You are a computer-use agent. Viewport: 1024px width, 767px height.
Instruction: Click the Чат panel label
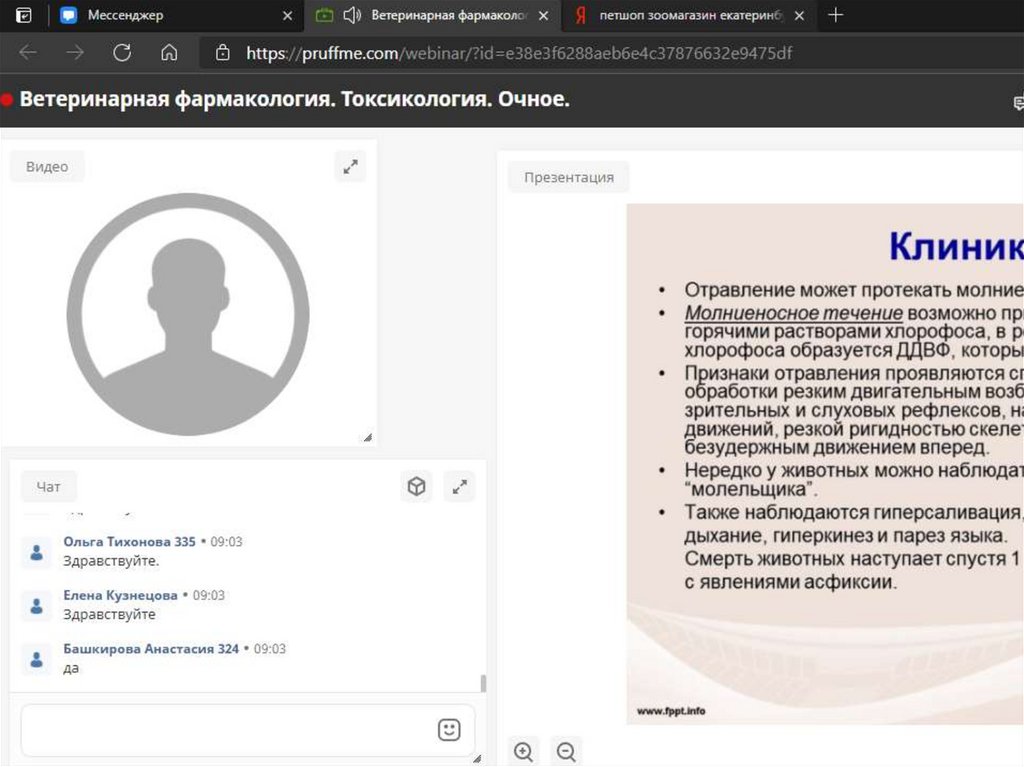(x=48, y=487)
